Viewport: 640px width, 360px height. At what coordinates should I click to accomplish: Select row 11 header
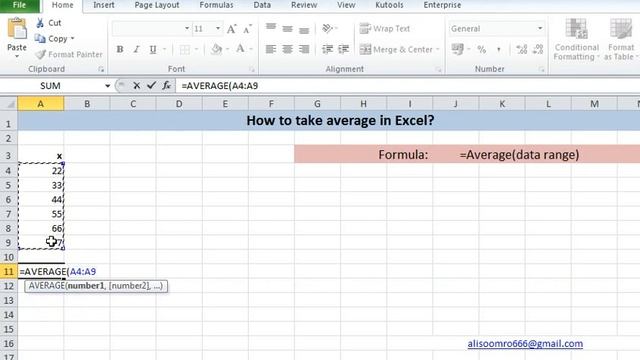[x=9, y=271]
